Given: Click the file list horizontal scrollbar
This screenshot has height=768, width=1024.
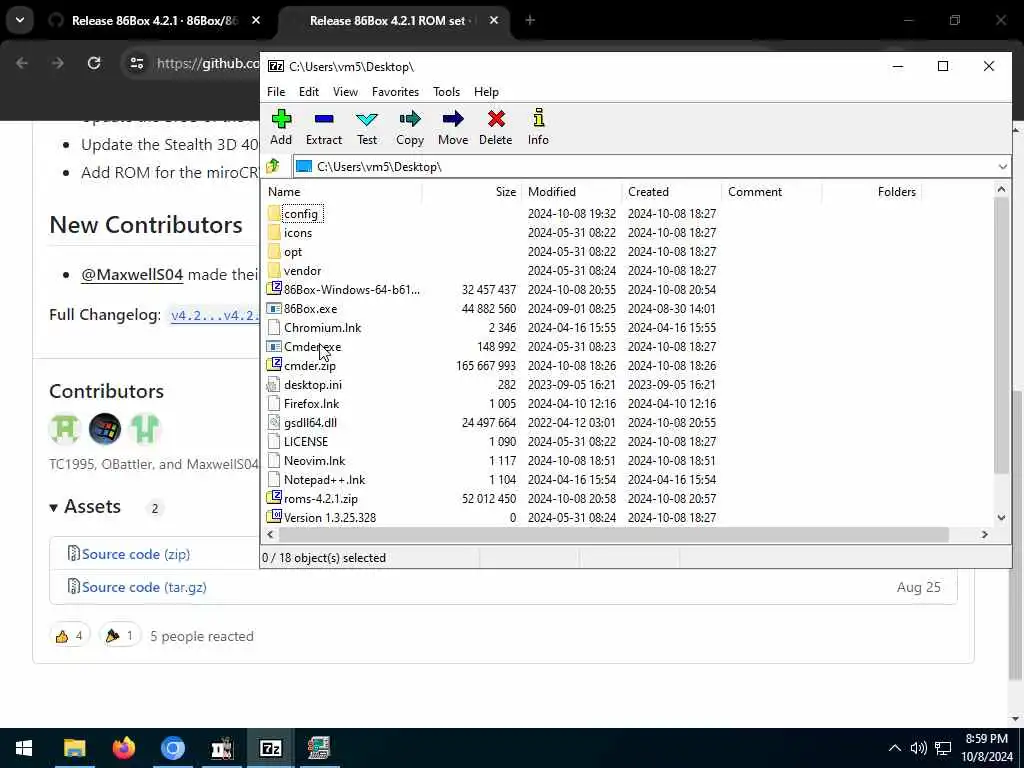Looking at the screenshot, I should (614, 534).
